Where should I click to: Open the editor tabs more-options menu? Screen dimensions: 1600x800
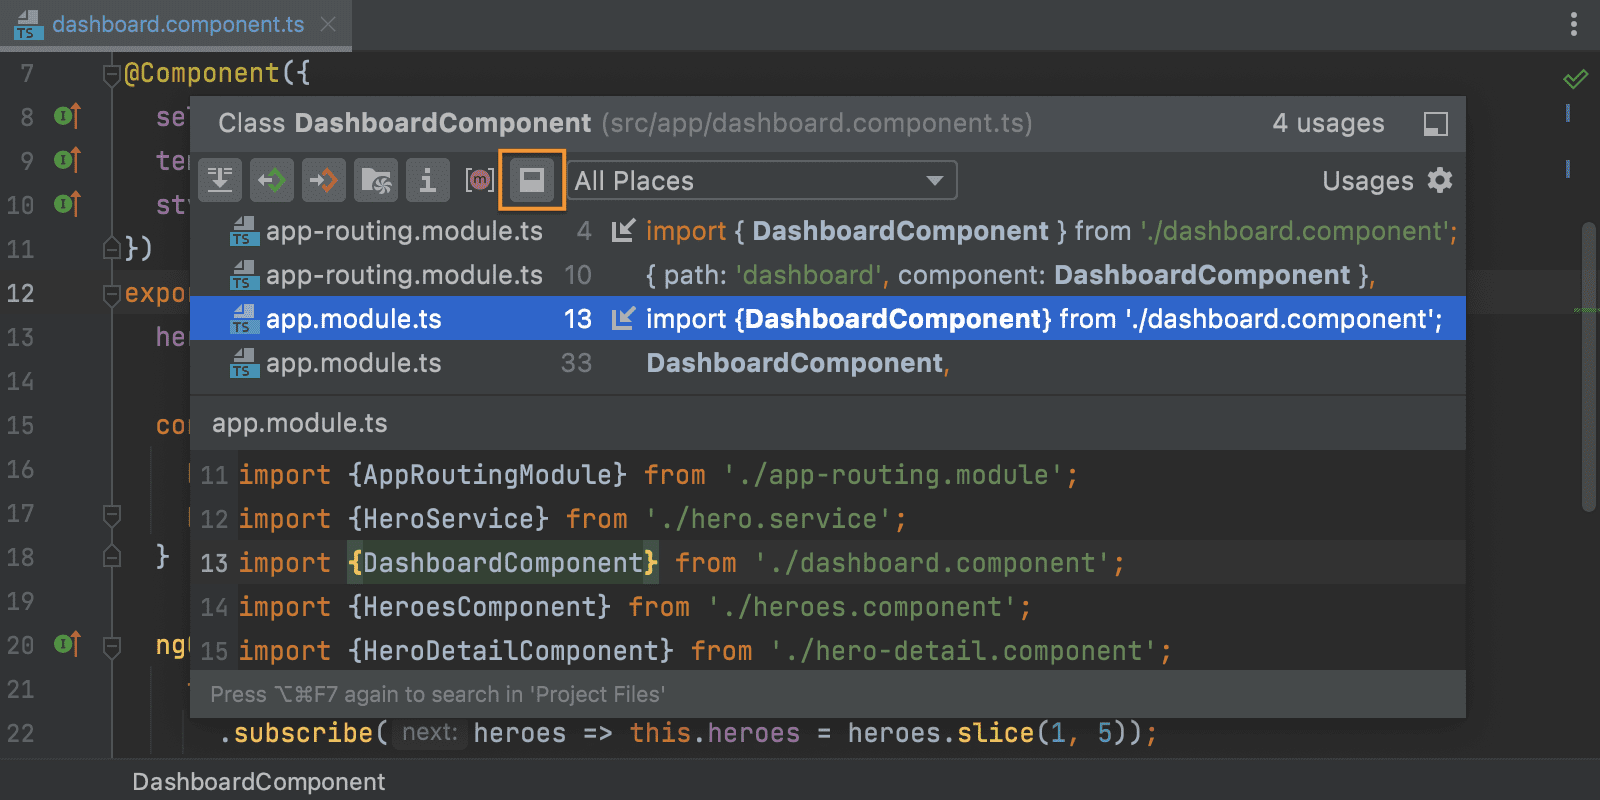pos(1574,24)
